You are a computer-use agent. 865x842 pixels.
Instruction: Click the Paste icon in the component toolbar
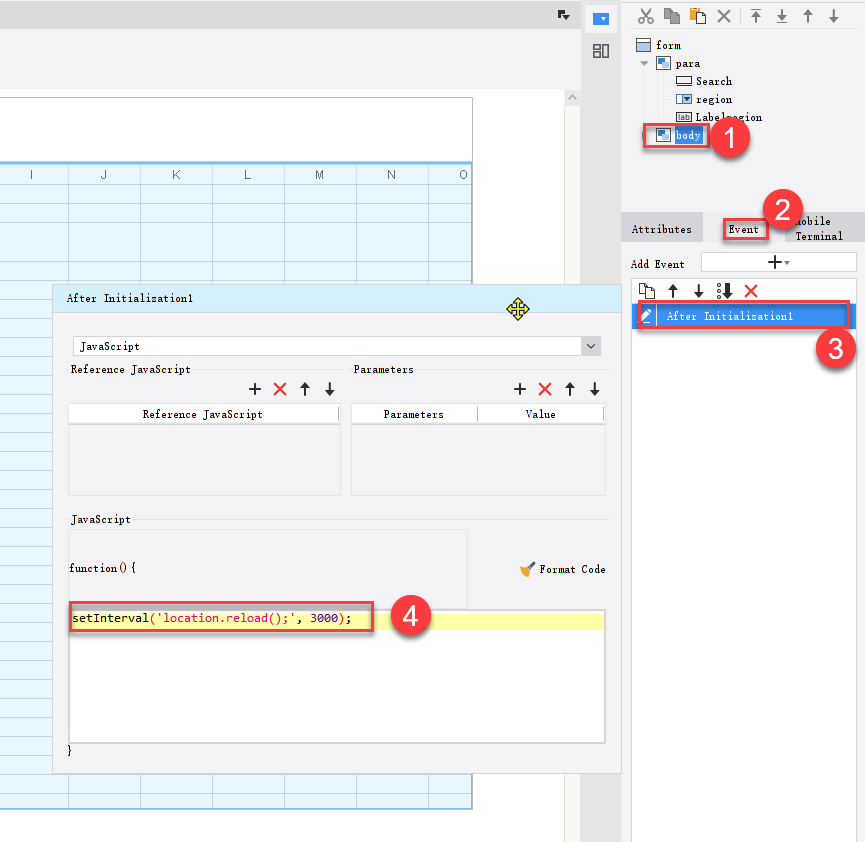[697, 16]
